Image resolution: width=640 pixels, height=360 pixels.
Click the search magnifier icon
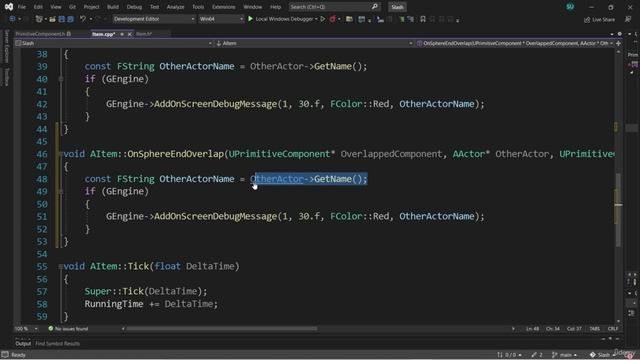(x=374, y=7)
